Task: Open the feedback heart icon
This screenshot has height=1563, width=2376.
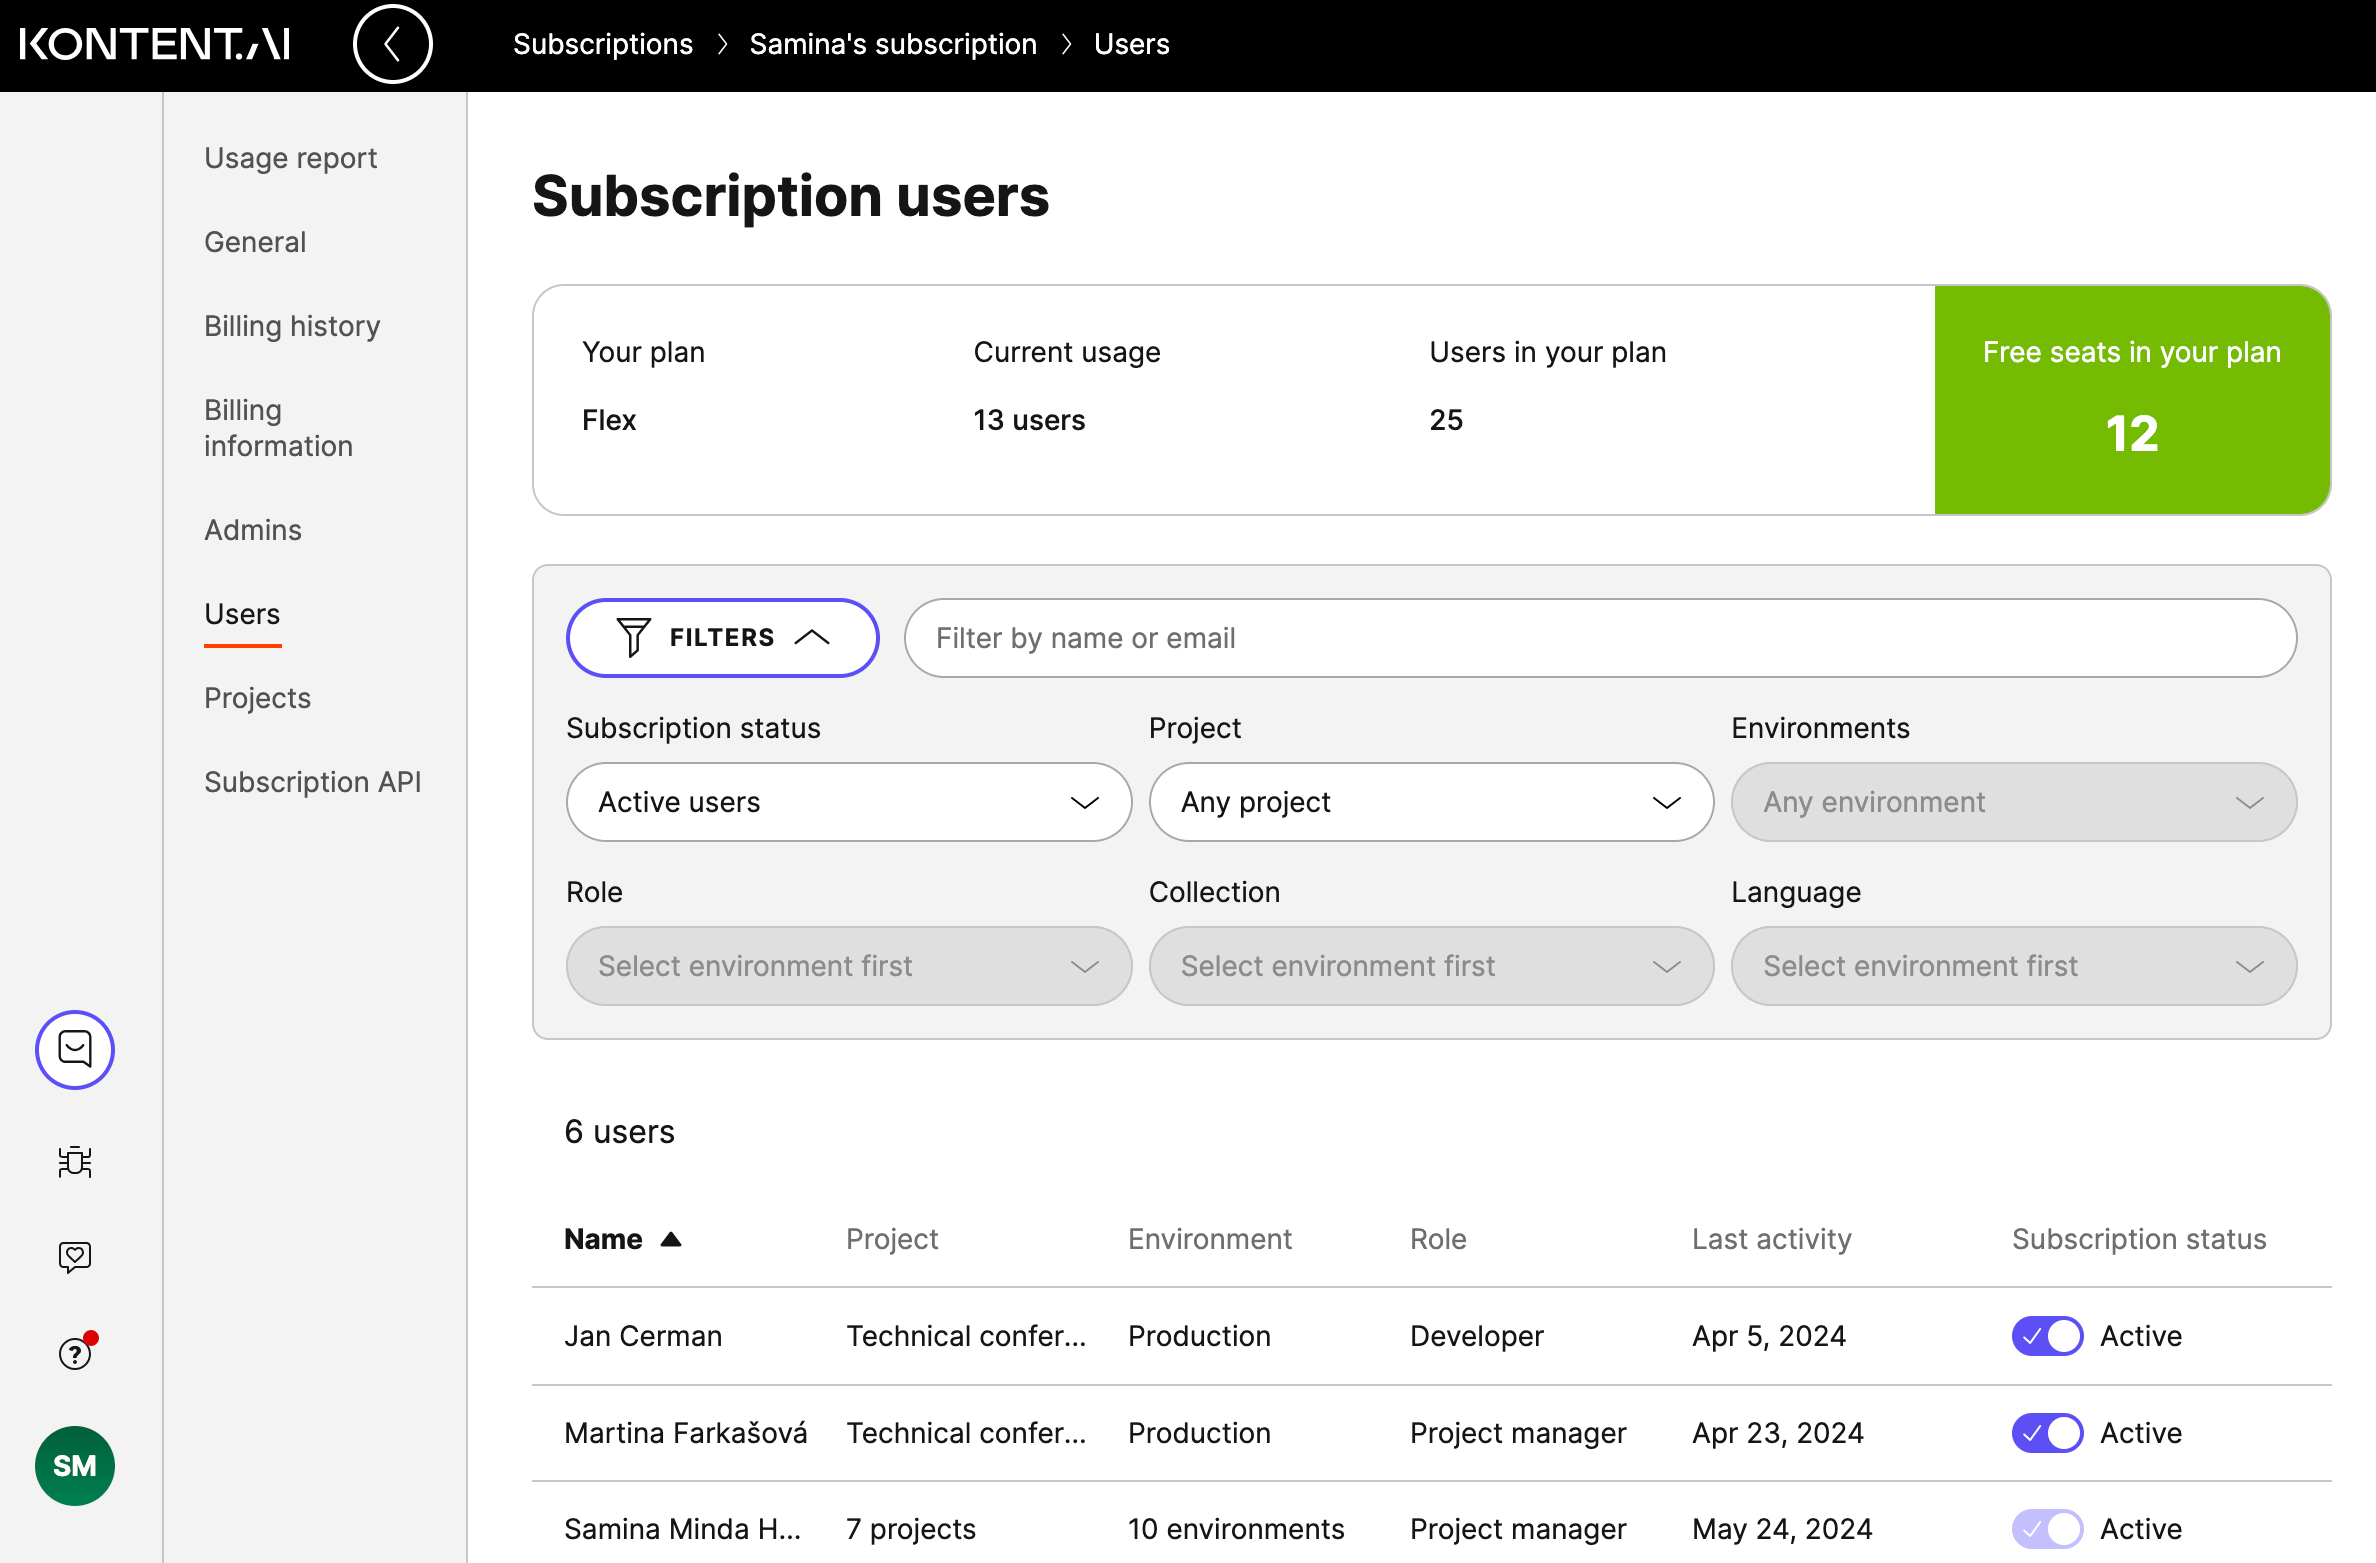Action: click(x=75, y=1256)
